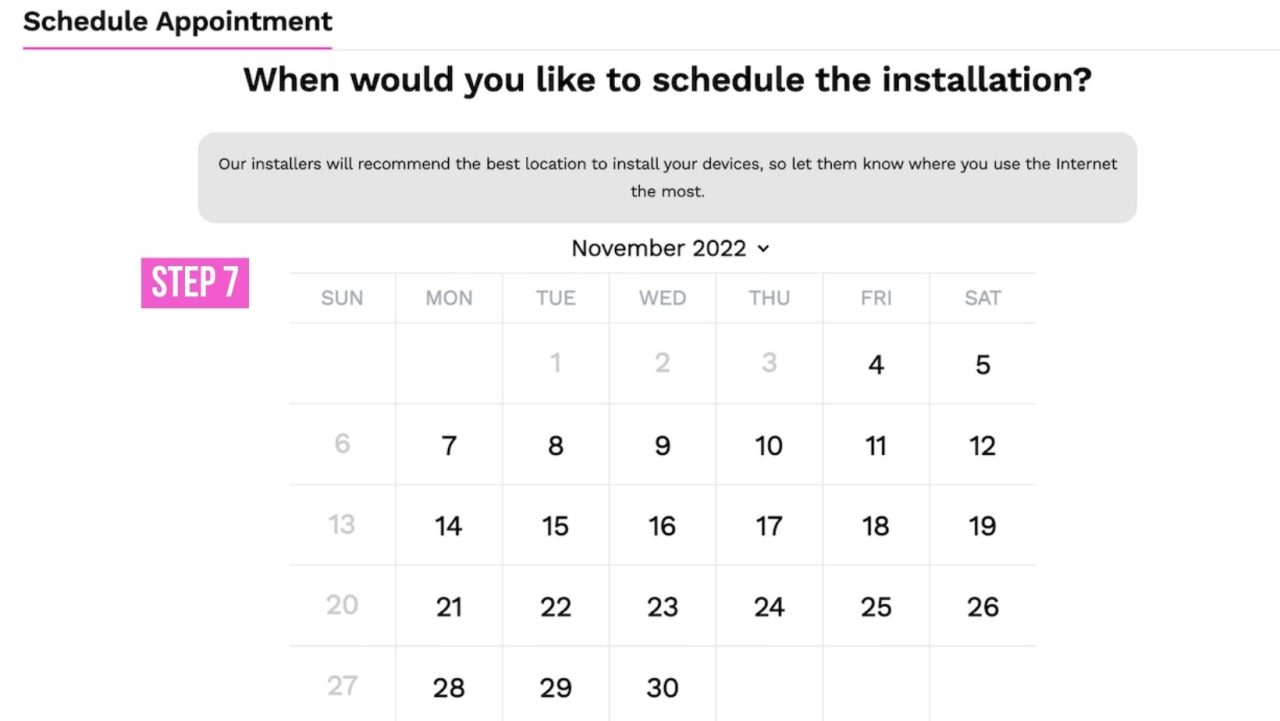The image size is (1280, 721).
Task: Select November 7 as installation date
Action: (x=449, y=446)
